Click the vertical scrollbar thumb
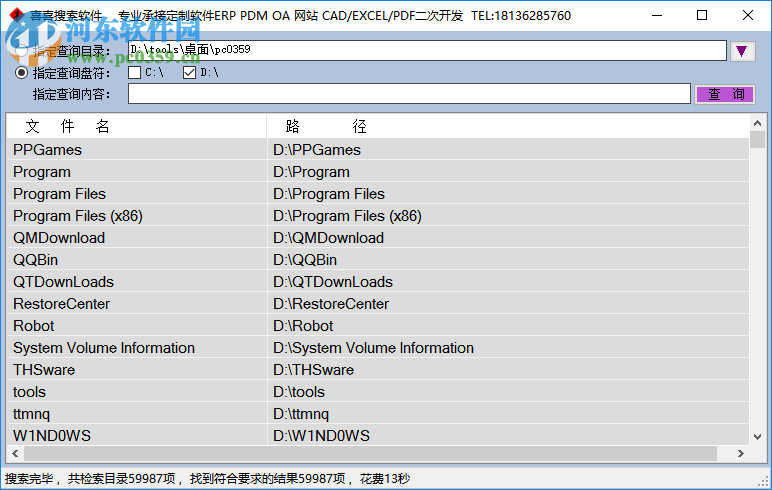The height and width of the screenshot is (490, 772). [757, 139]
